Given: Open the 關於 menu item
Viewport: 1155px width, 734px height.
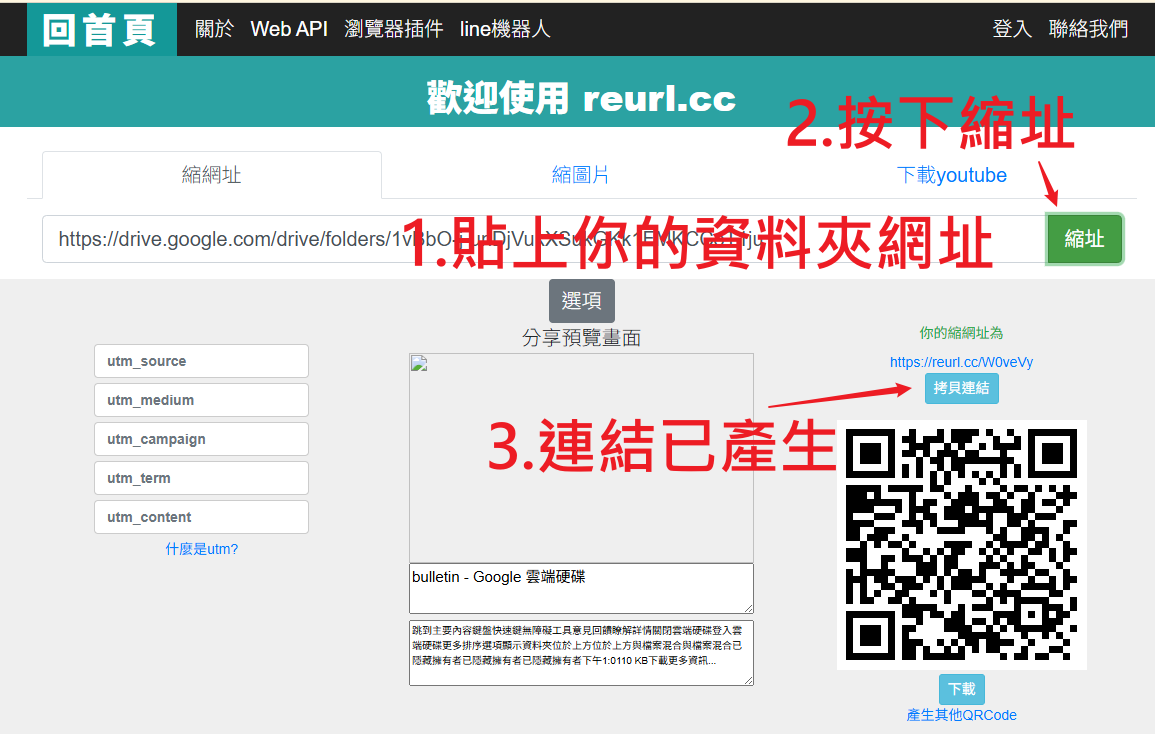Looking at the screenshot, I should (214, 29).
